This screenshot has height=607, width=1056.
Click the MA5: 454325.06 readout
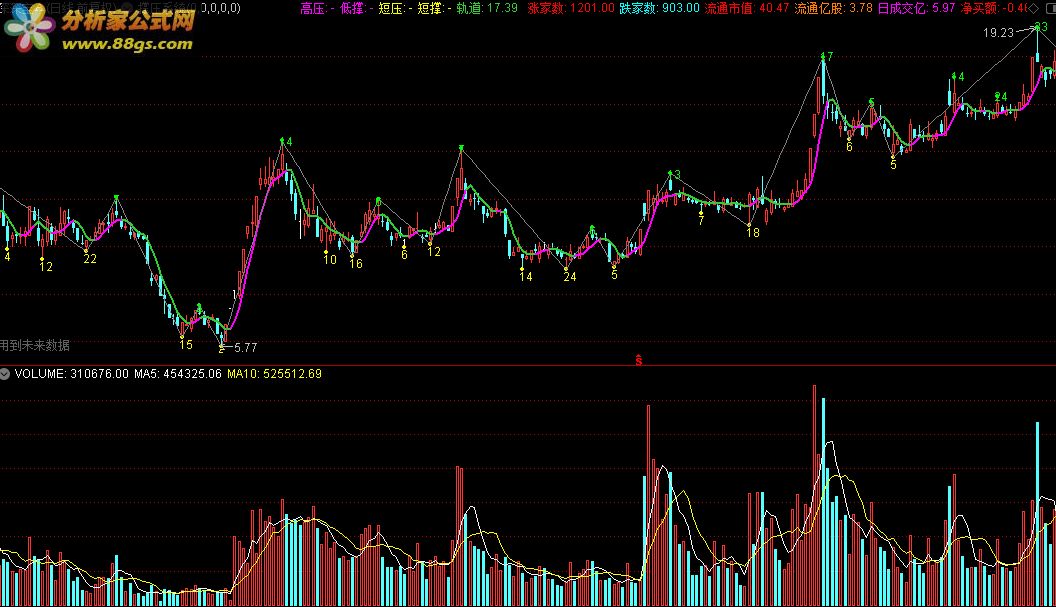click(178, 374)
